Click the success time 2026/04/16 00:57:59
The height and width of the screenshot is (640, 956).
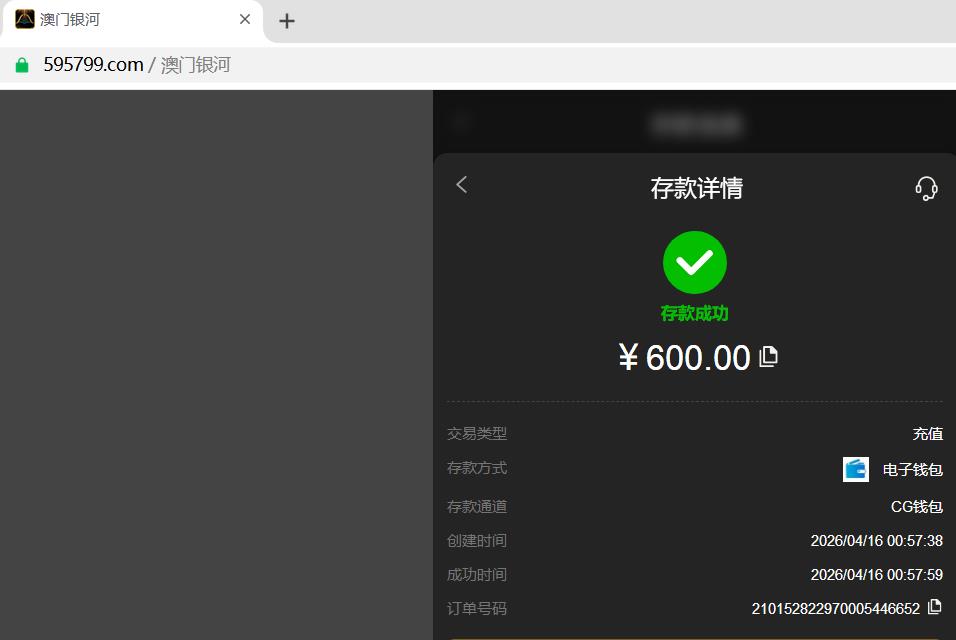[876, 575]
